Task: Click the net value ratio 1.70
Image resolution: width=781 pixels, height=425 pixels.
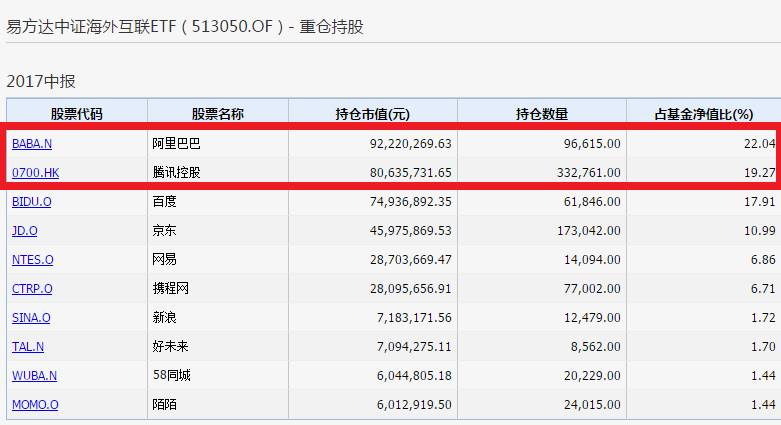Action: coord(763,346)
